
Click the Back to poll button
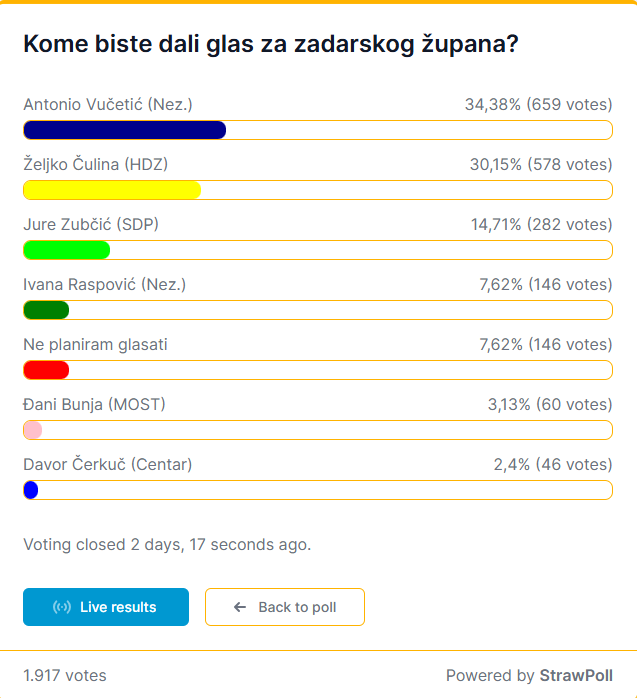(x=285, y=607)
